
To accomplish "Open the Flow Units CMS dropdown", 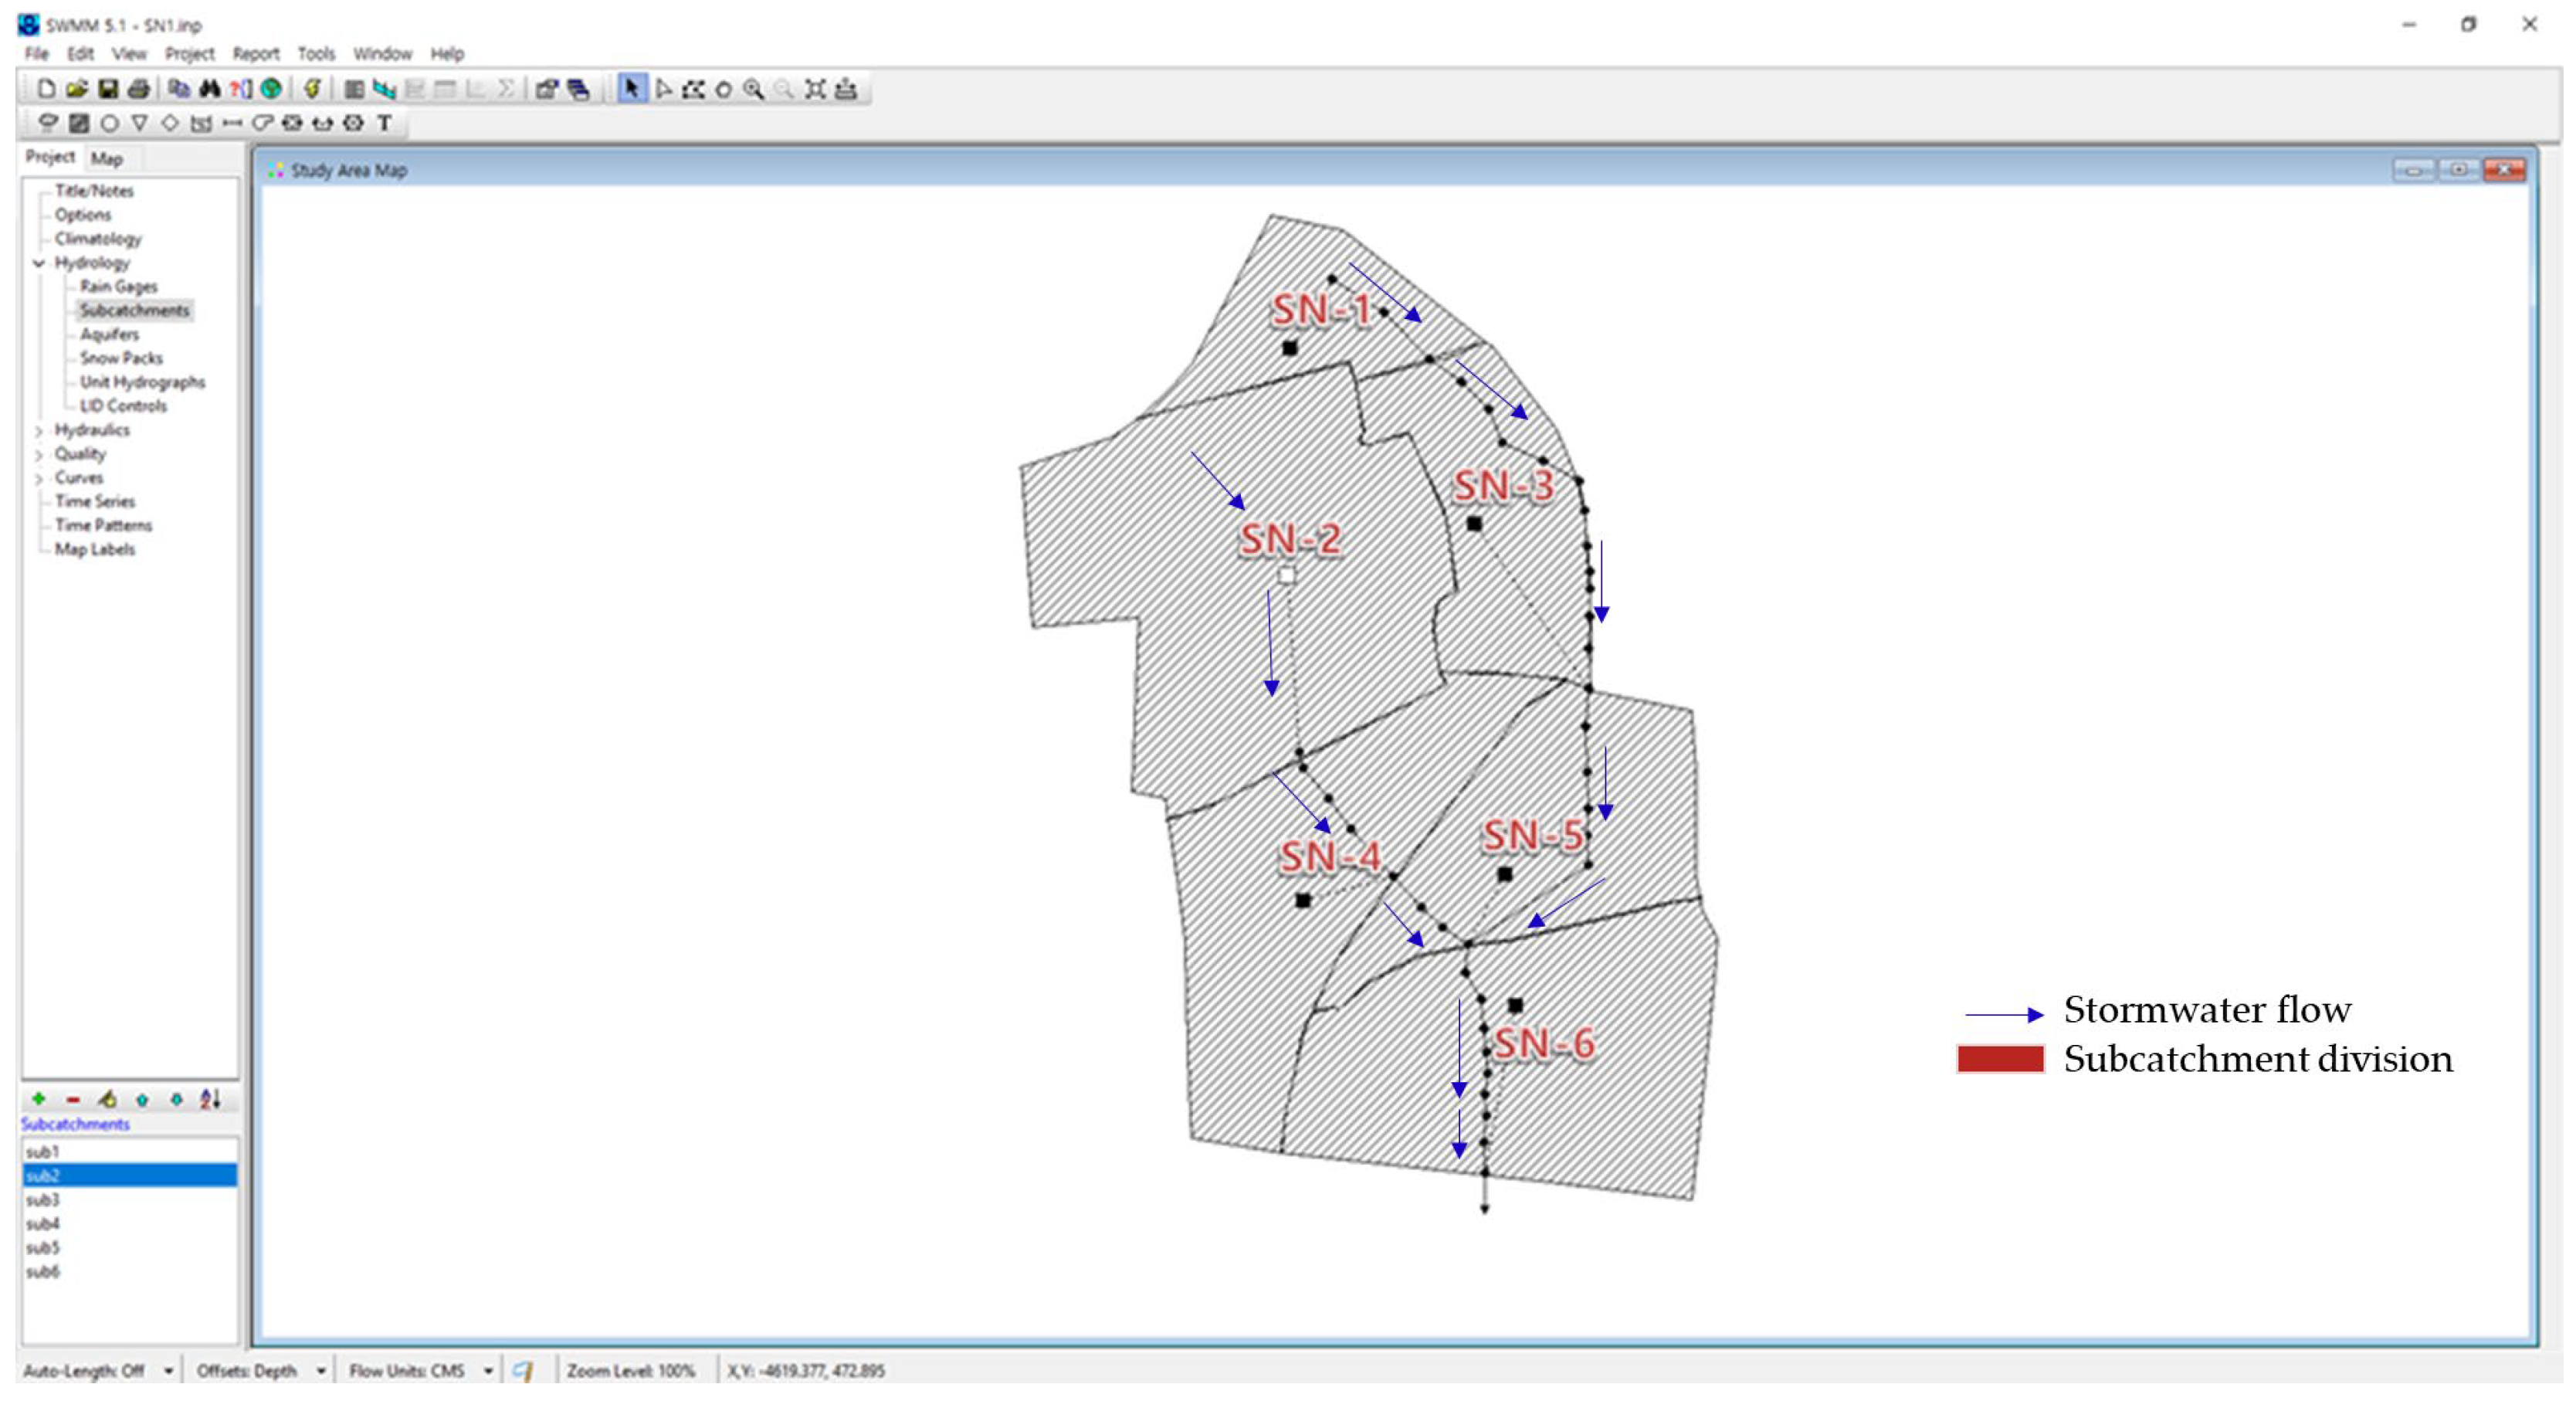I will [488, 1371].
